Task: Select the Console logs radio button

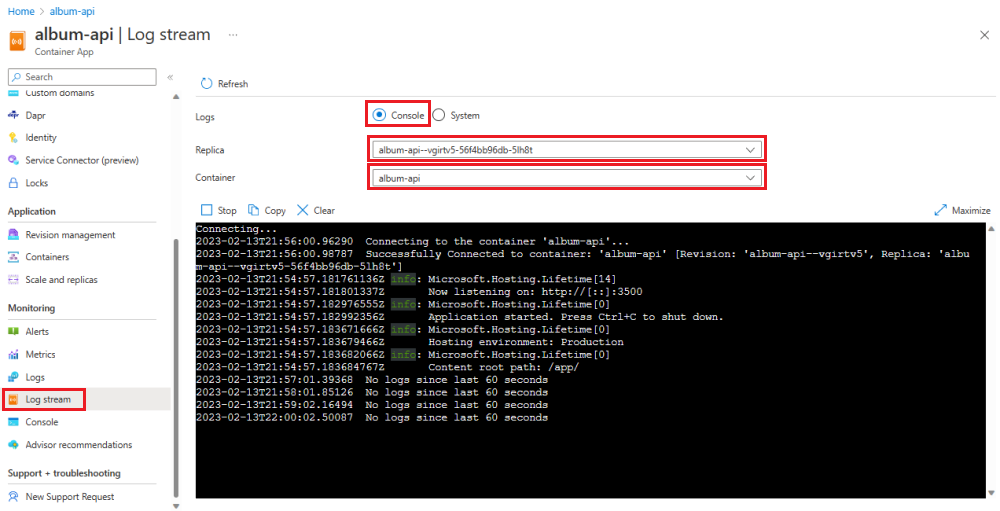Action: [x=379, y=115]
